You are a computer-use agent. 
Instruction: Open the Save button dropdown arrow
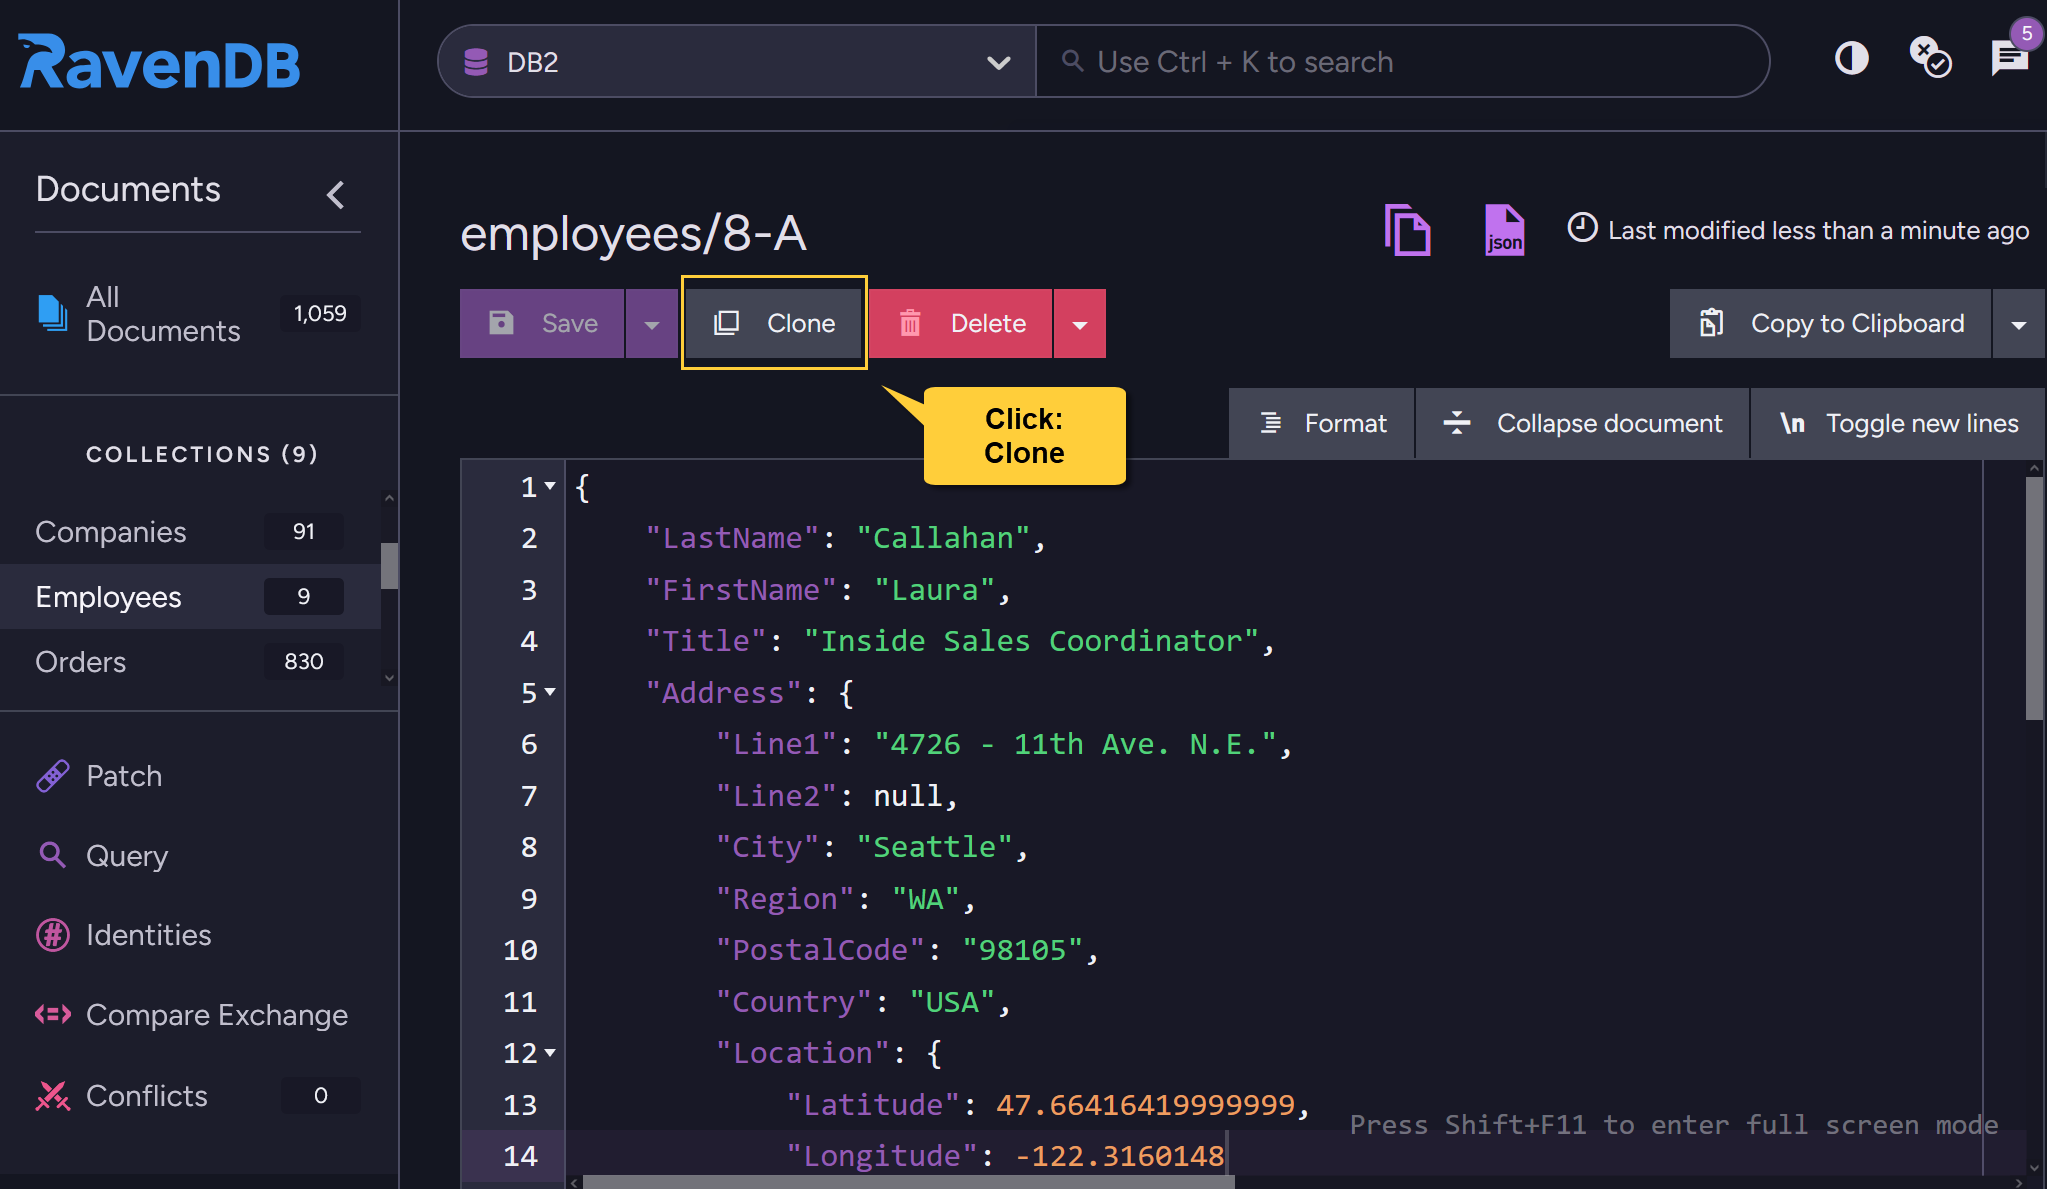[652, 323]
